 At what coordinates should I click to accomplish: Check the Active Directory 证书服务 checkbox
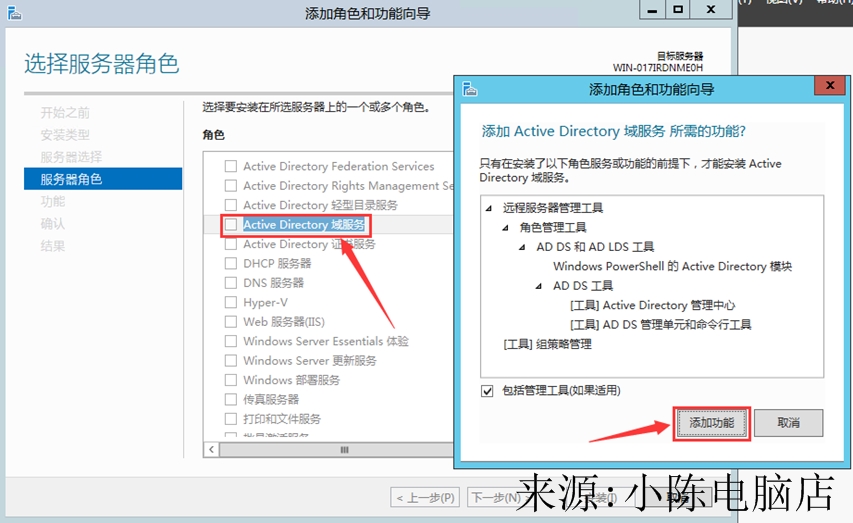pos(231,244)
